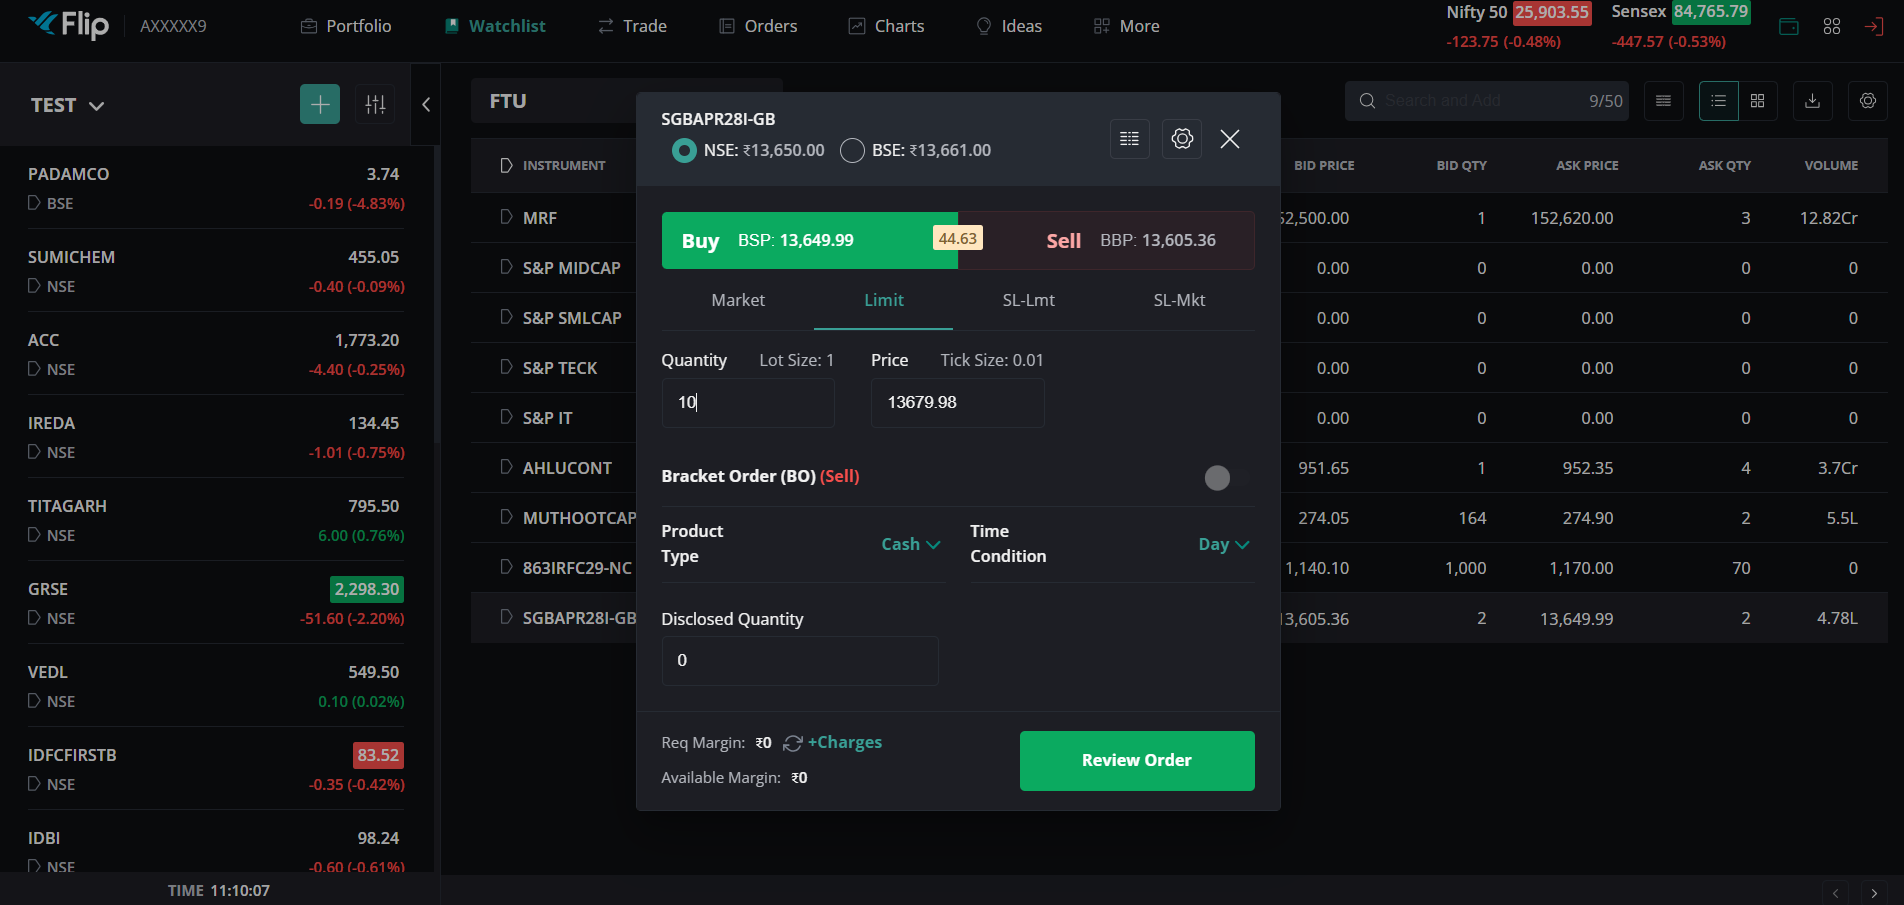The width and height of the screenshot is (1904, 905).
Task: Close the SGBAPR28I-GB order dialog
Action: tap(1230, 139)
